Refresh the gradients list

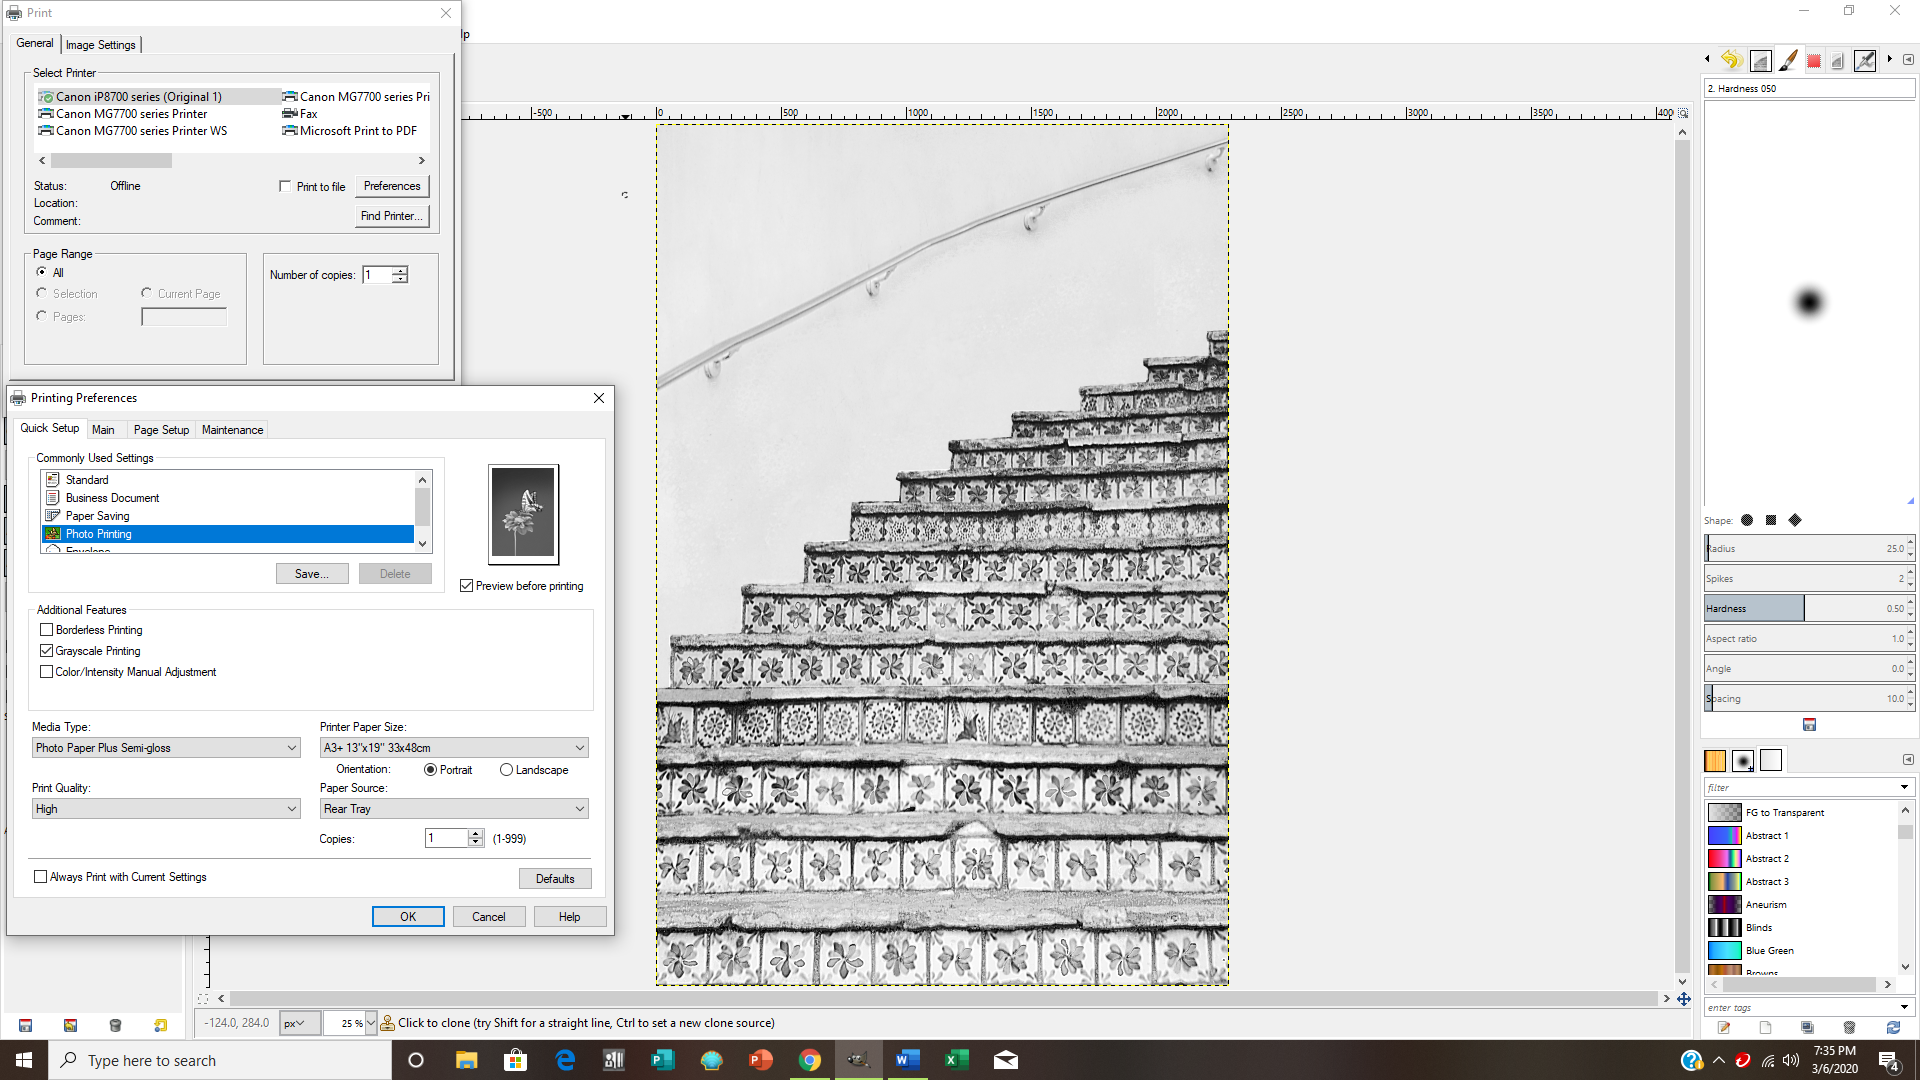click(1893, 1027)
